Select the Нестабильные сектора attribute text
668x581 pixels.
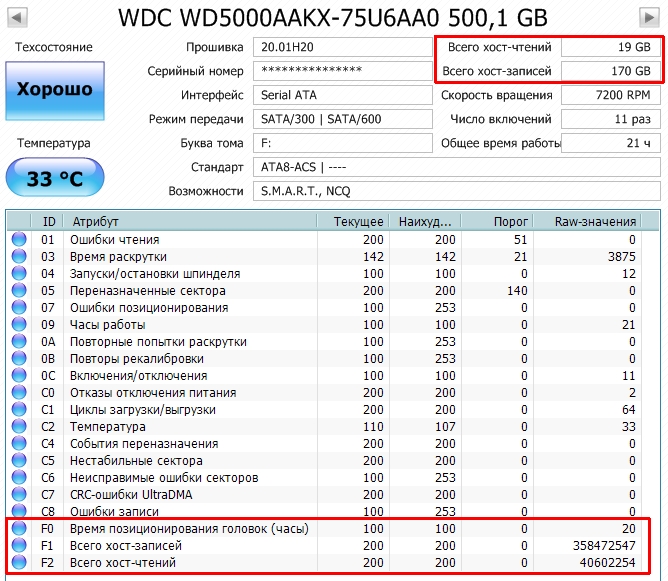coord(136,460)
